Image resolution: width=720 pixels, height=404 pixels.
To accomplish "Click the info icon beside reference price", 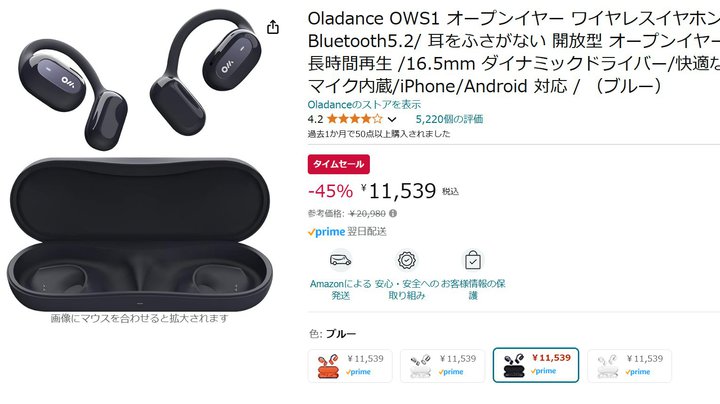I will pos(393,213).
